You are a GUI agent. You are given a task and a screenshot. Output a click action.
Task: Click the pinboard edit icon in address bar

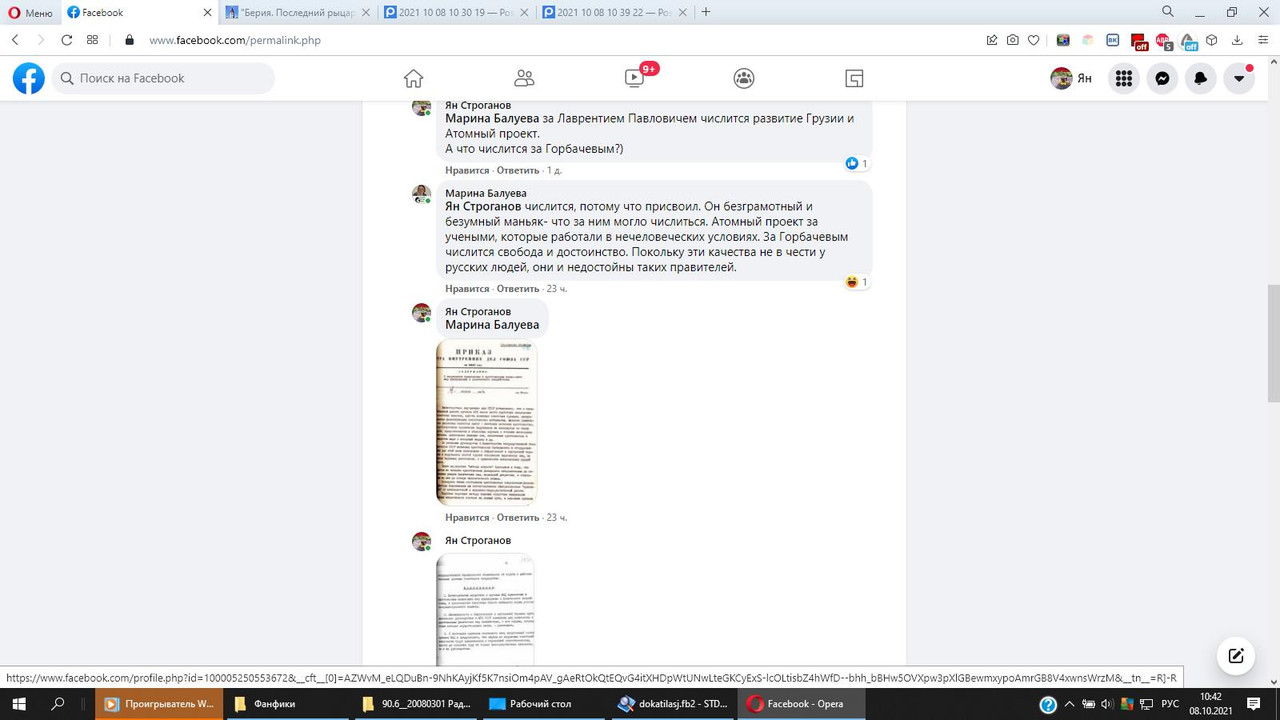(992, 40)
